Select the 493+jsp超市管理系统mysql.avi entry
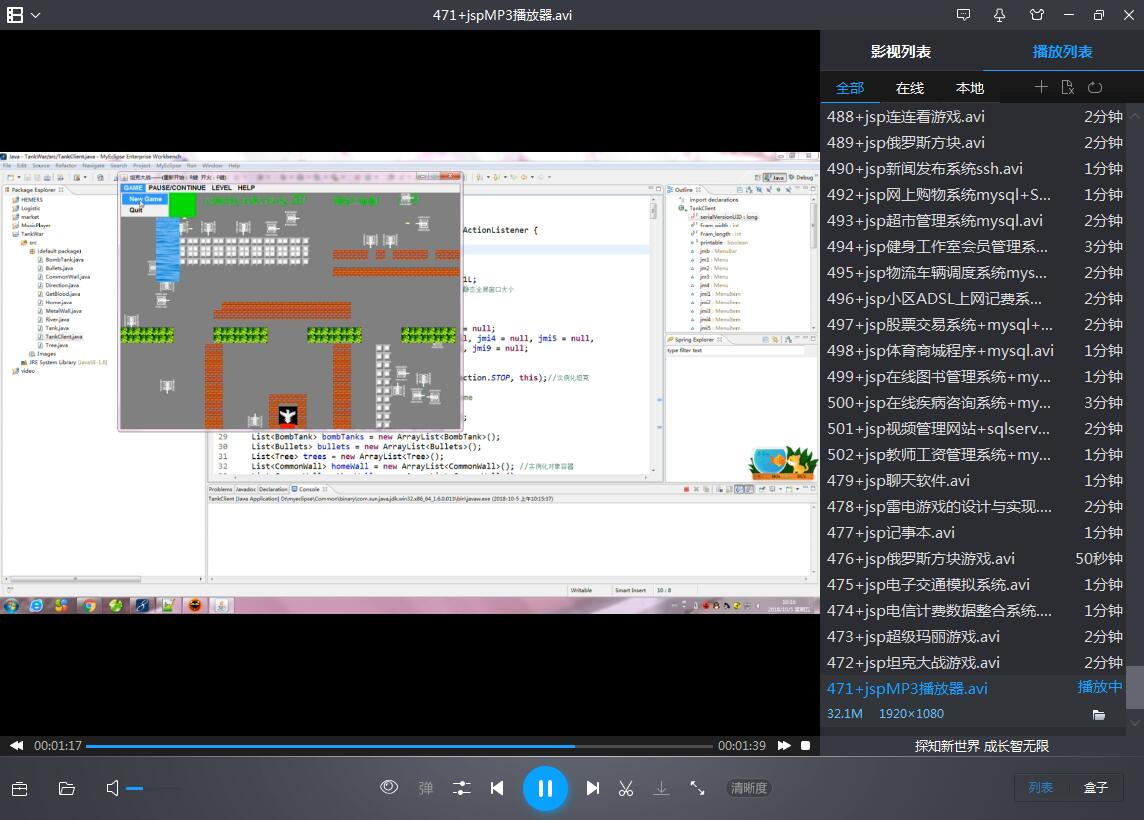1144x820 pixels. 974,221
